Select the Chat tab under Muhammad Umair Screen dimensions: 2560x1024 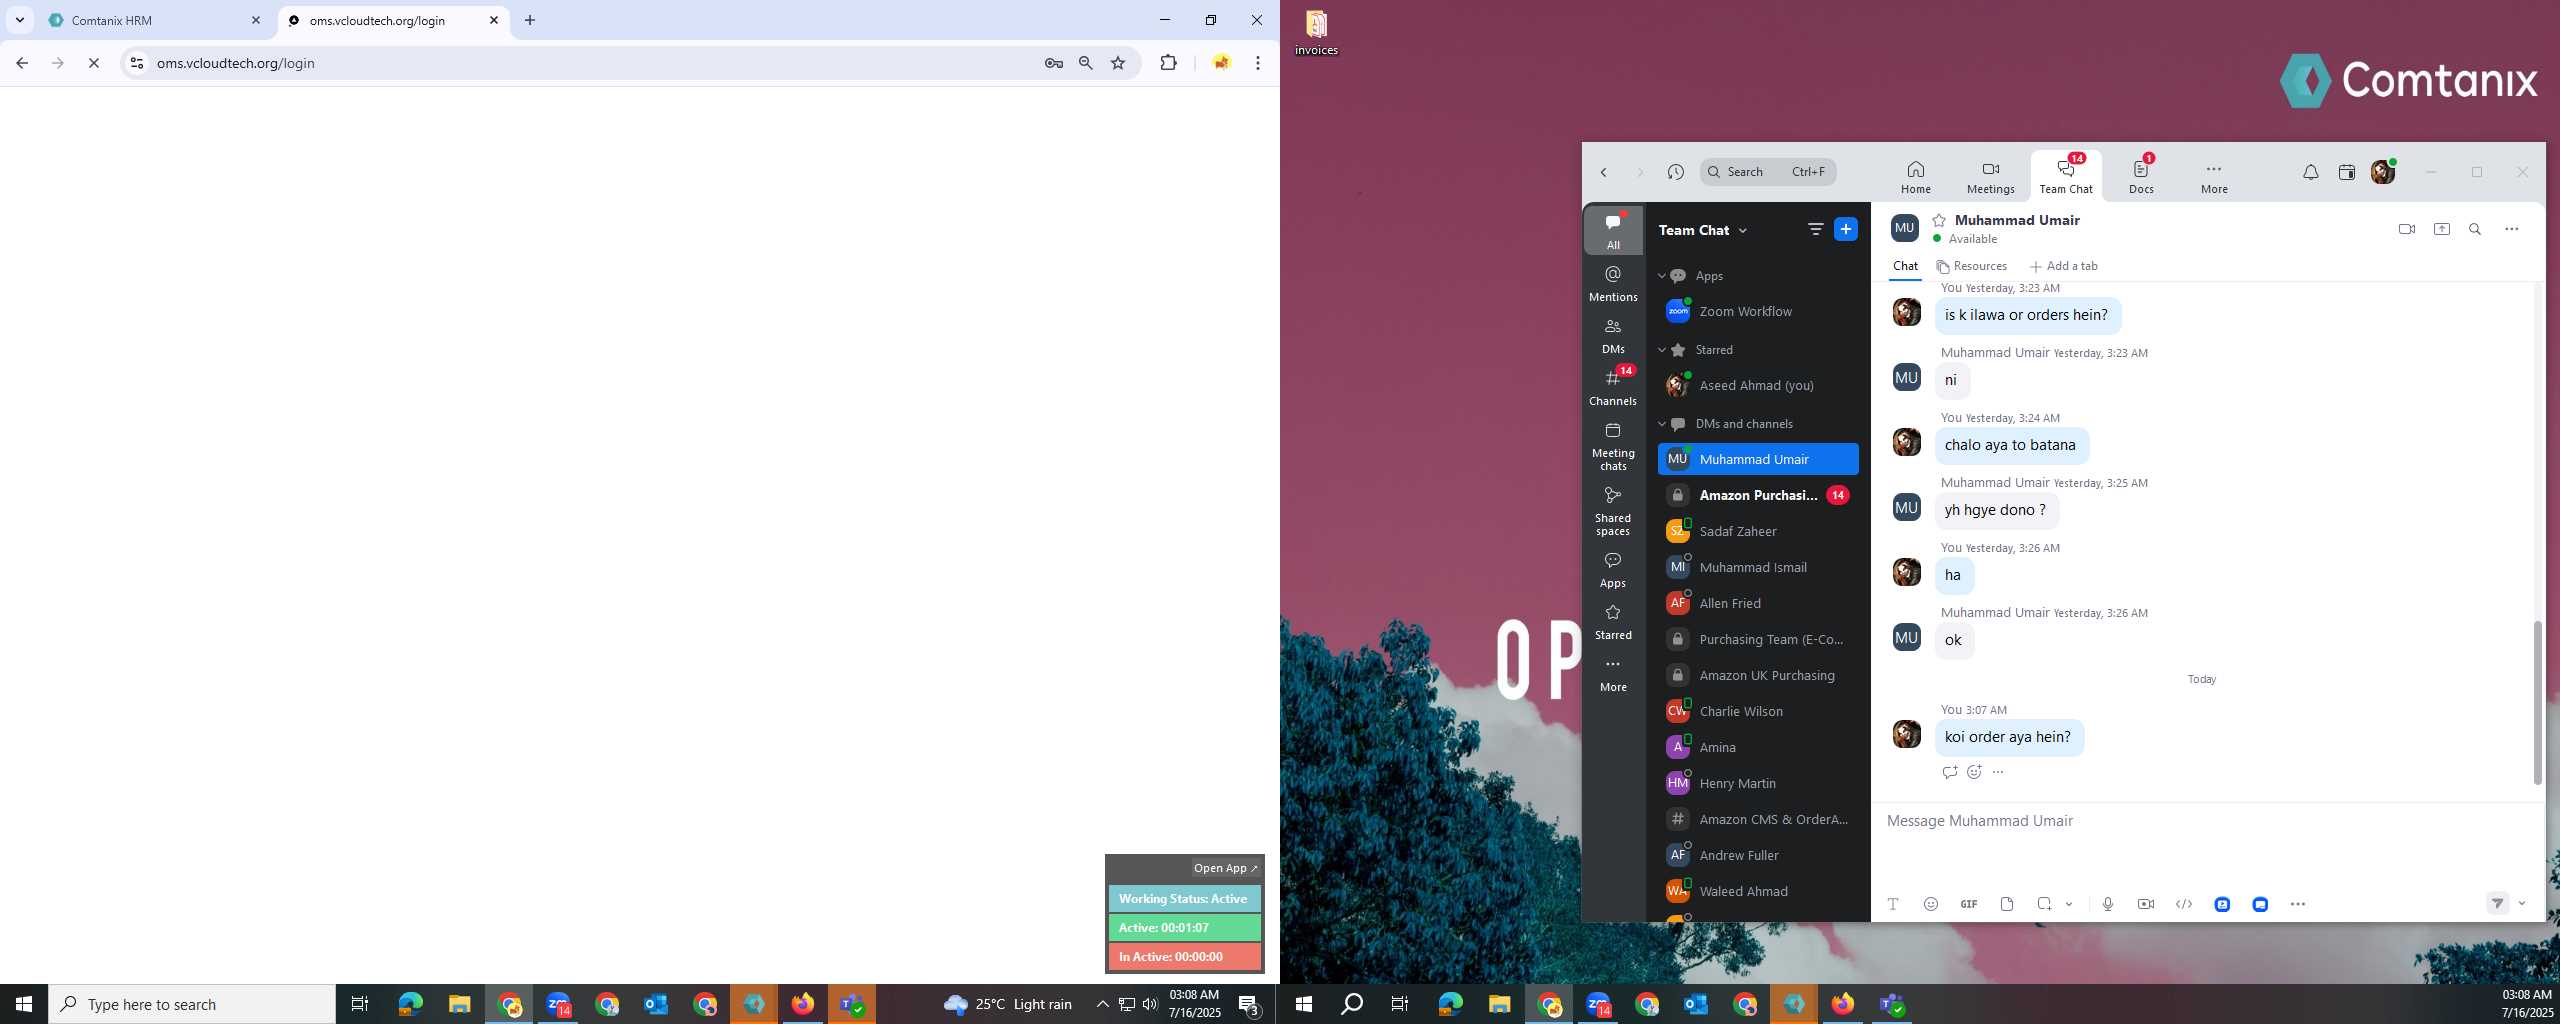pos(1905,266)
